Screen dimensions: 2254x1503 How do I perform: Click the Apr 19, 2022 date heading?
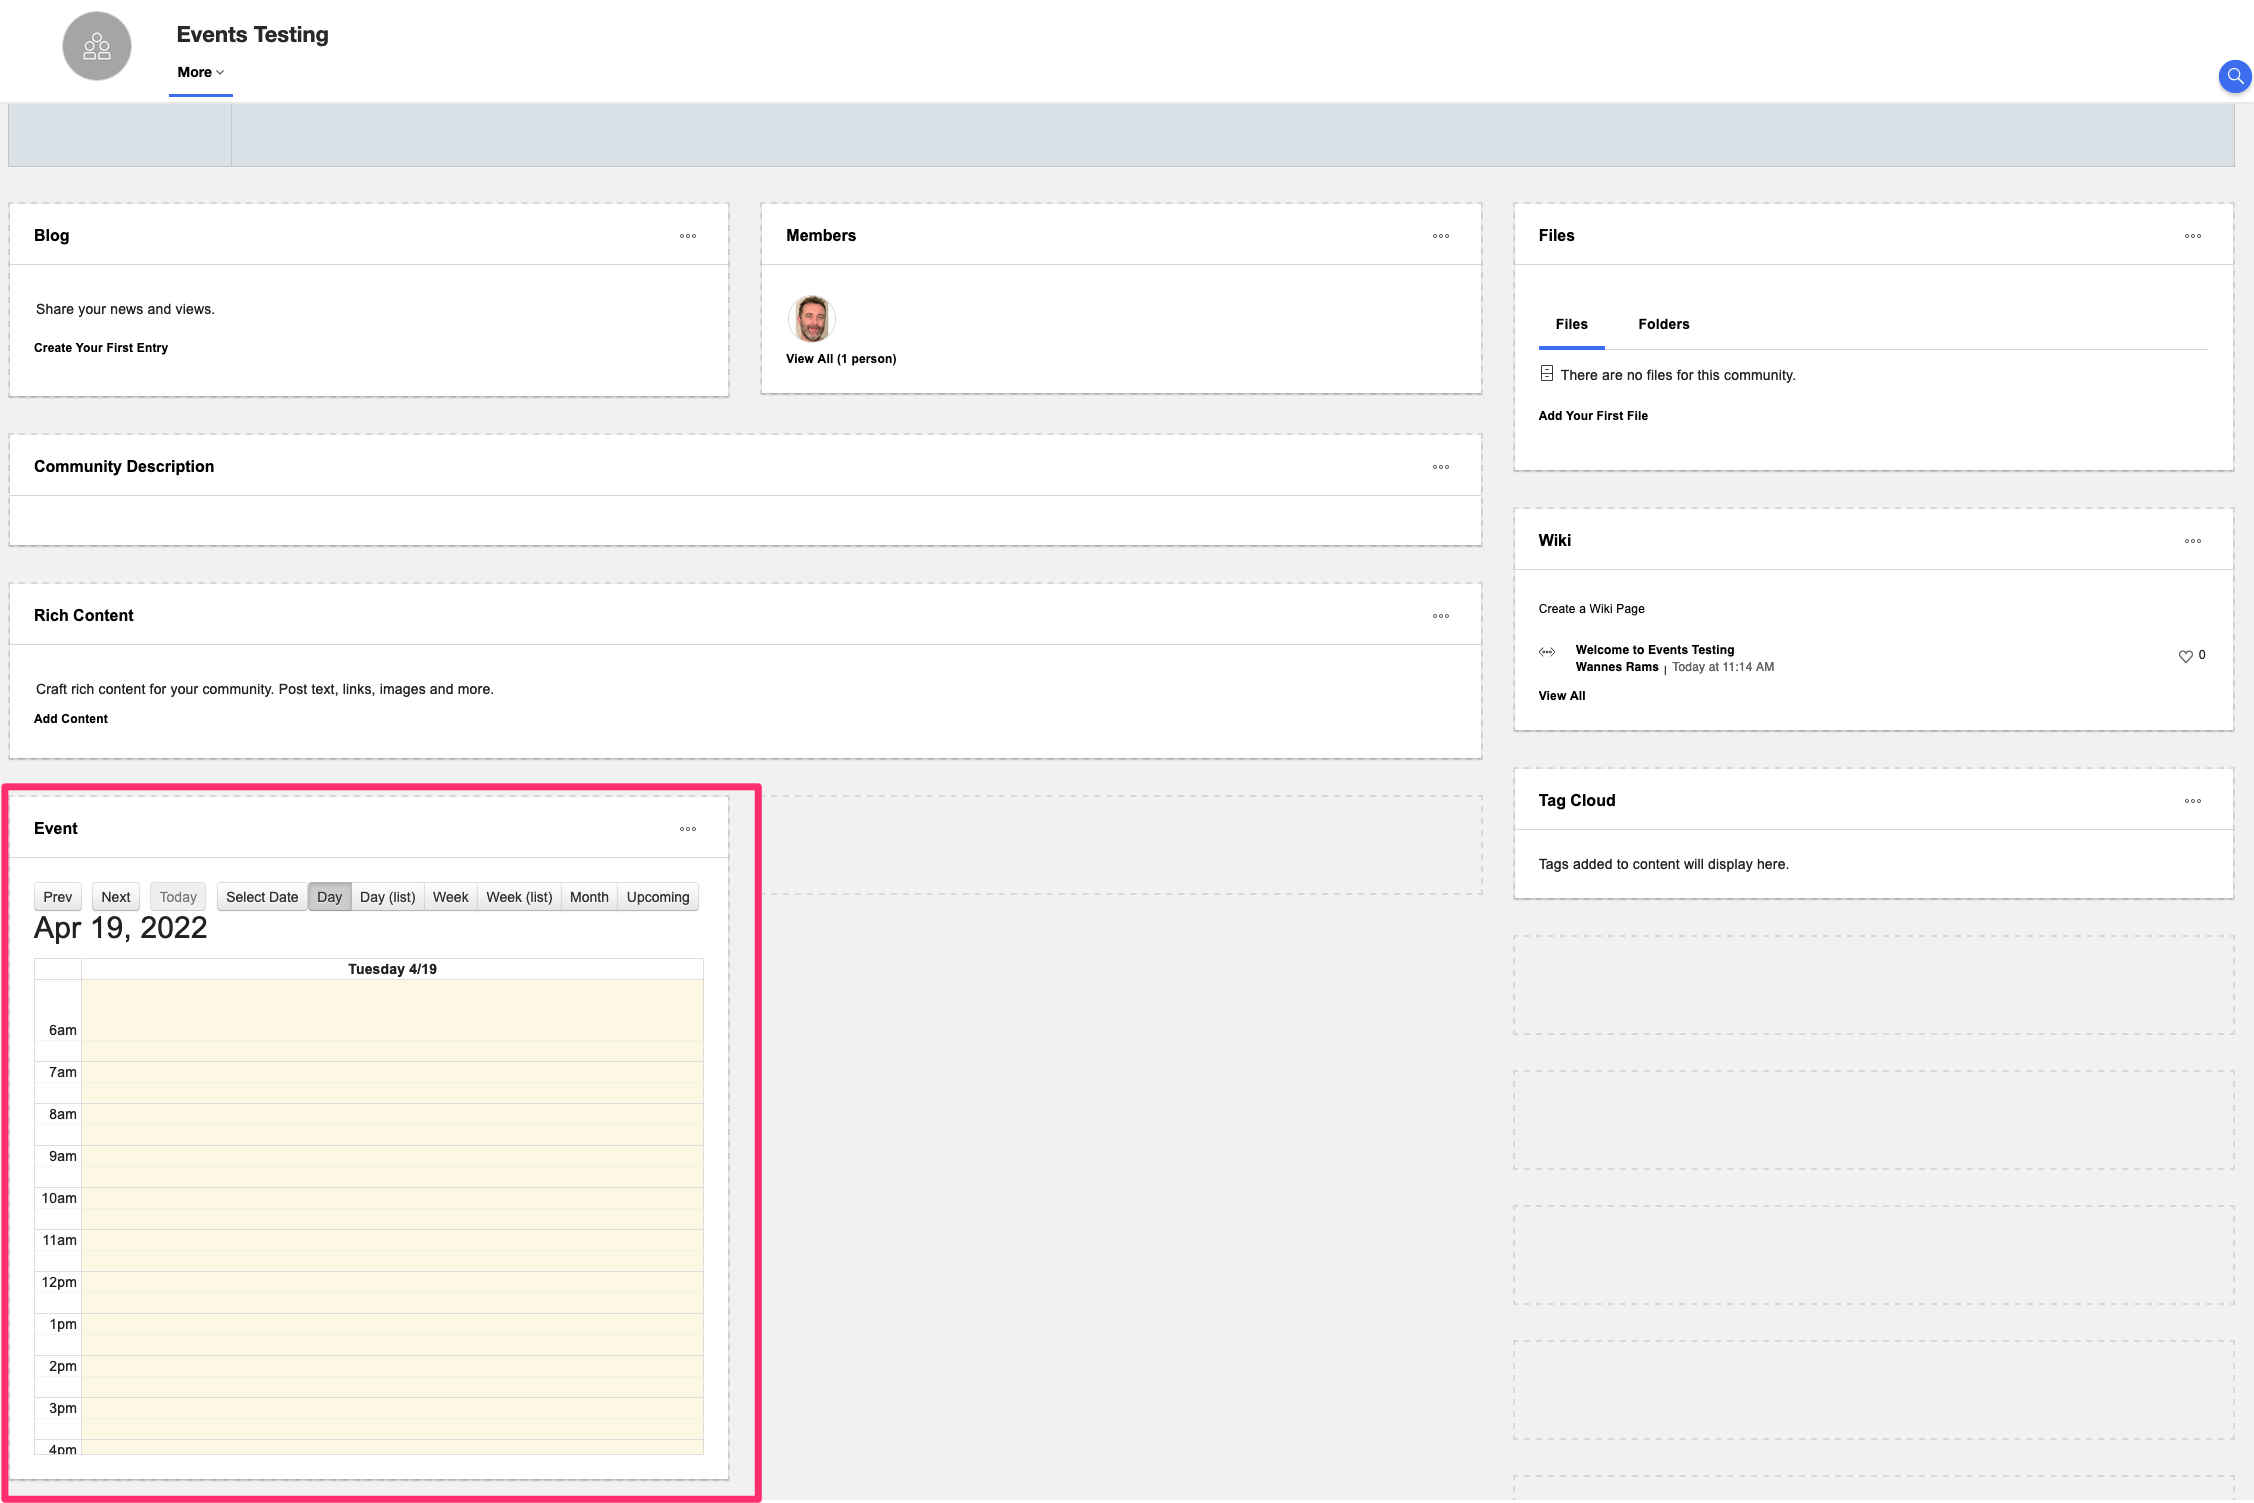click(x=121, y=928)
